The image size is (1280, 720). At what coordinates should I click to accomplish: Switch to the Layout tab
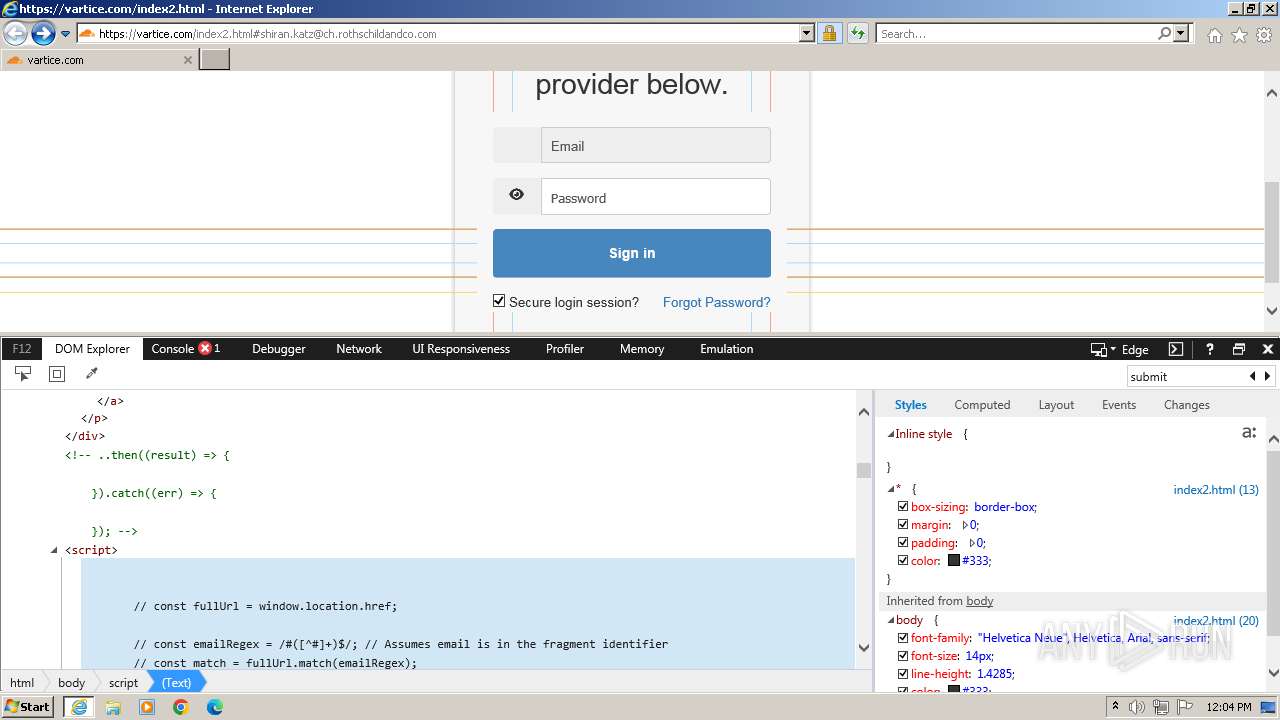tap(1056, 405)
